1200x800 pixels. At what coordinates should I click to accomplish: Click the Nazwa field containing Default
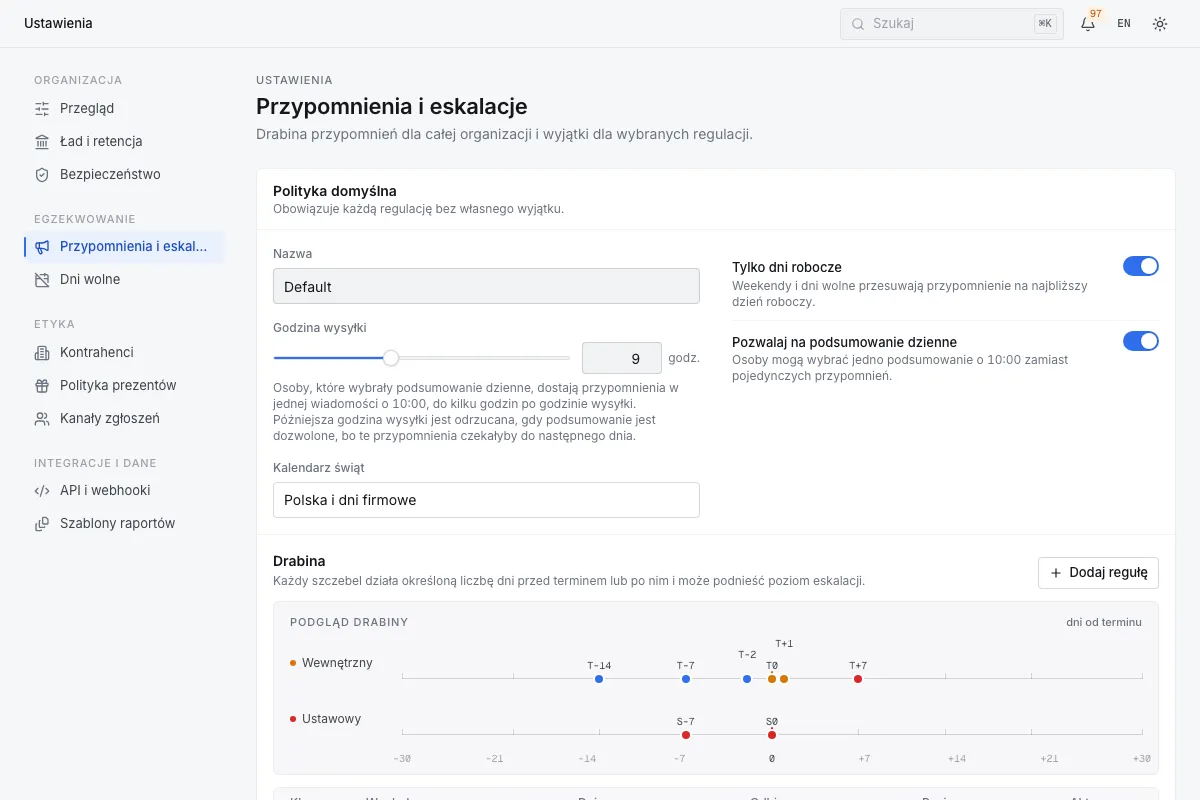pos(486,286)
